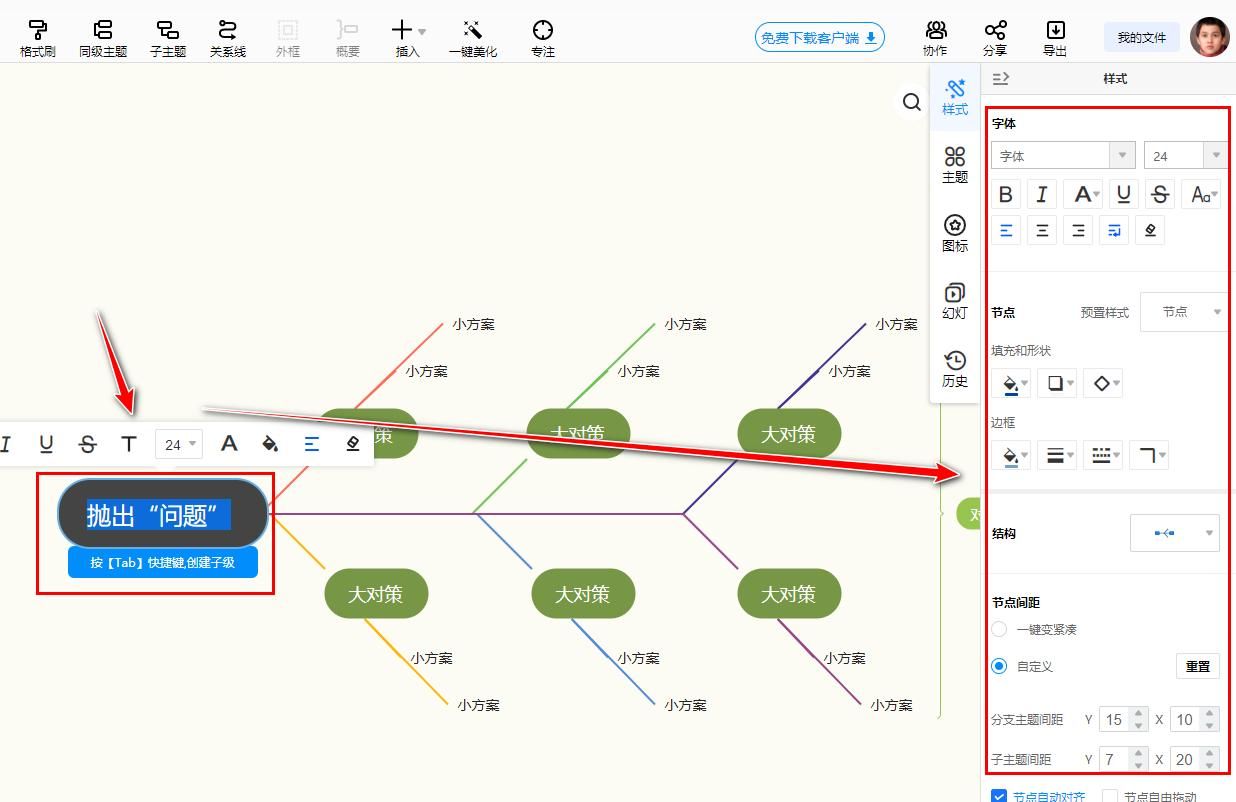1236x802 pixels.
Task: Click the canvas search magnifier icon
Action: pos(911,102)
